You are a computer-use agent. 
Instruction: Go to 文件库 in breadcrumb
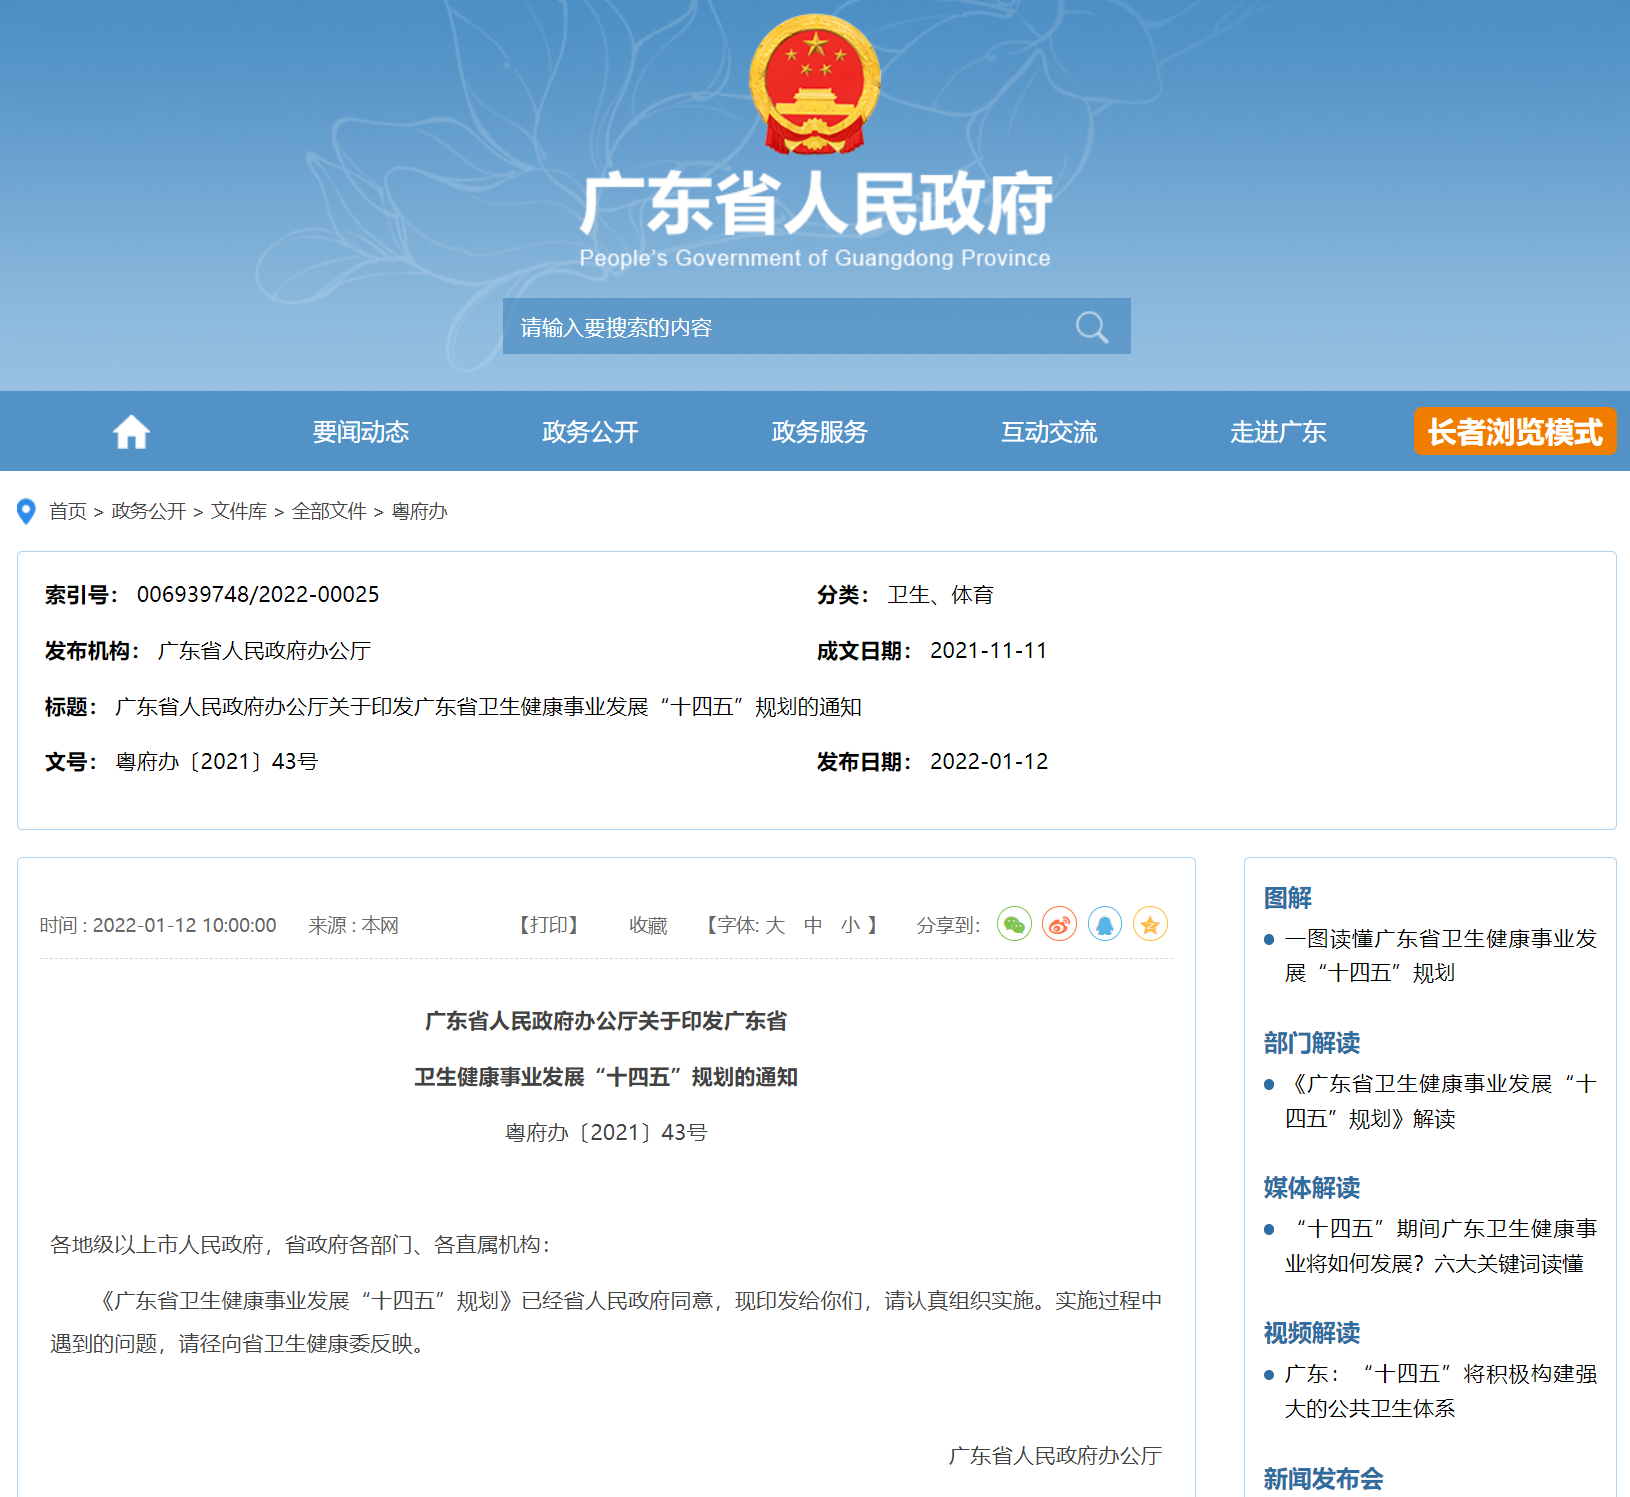point(239,511)
